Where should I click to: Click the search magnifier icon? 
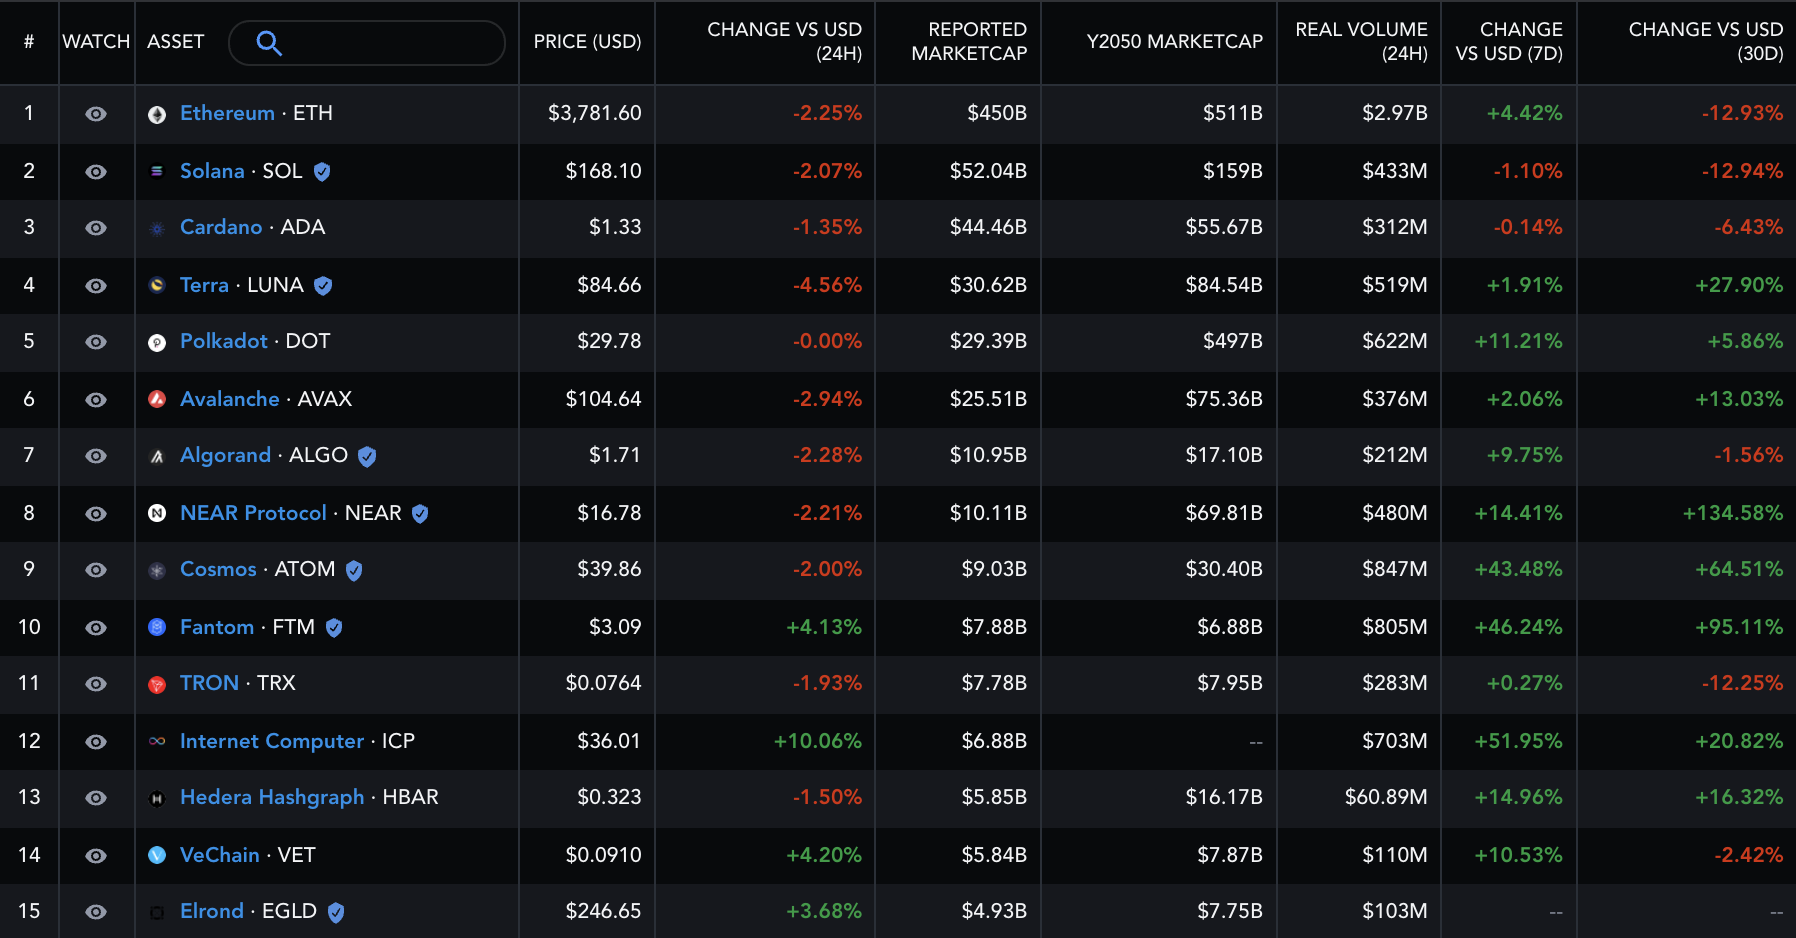(x=268, y=42)
